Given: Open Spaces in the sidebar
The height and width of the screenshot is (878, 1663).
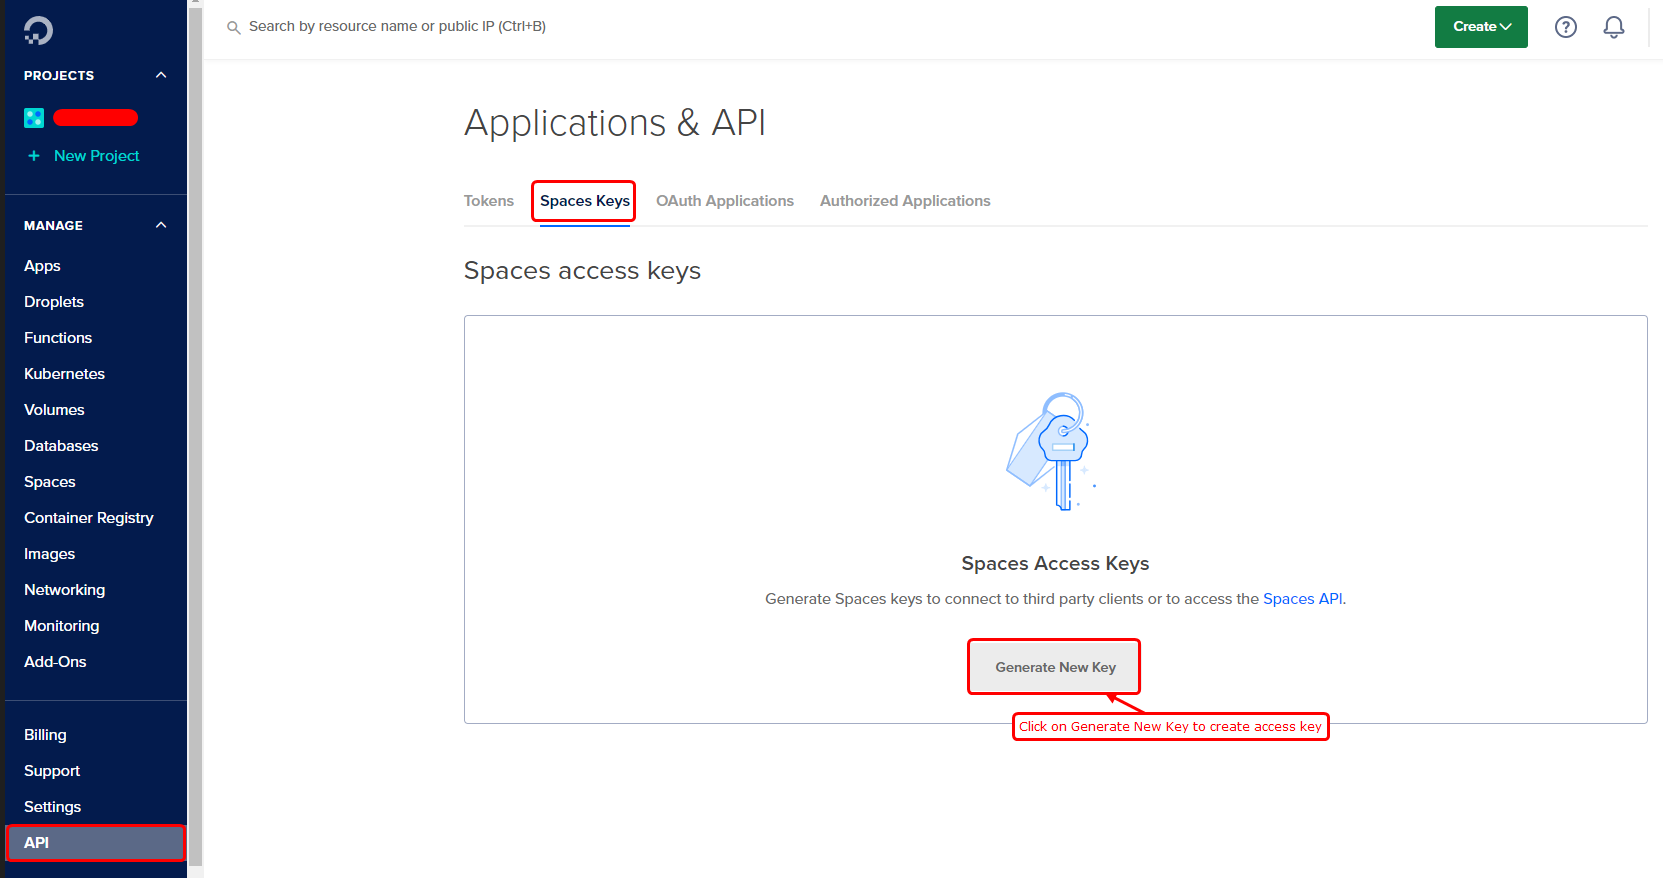Looking at the screenshot, I should 50,482.
